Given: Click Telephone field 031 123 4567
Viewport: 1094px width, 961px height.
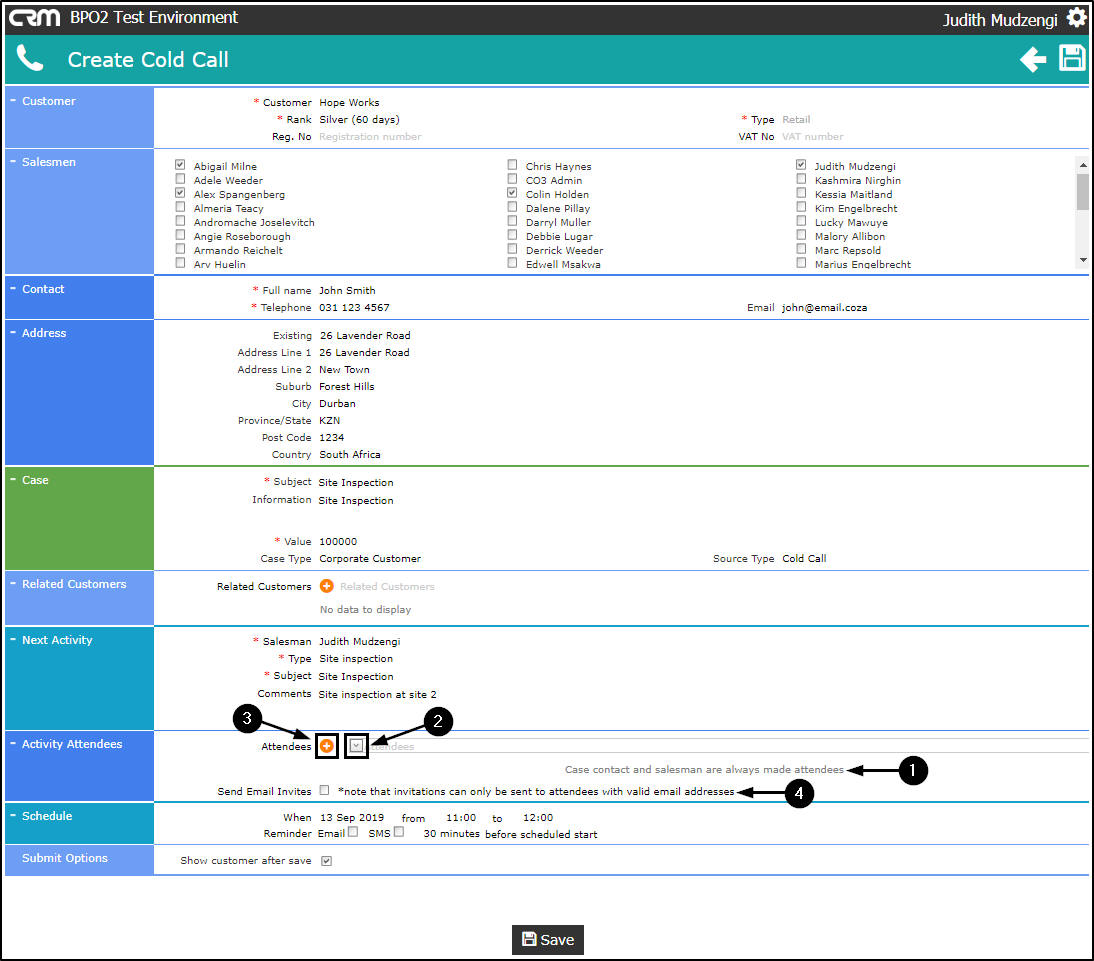Looking at the screenshot, I should 354,307.
